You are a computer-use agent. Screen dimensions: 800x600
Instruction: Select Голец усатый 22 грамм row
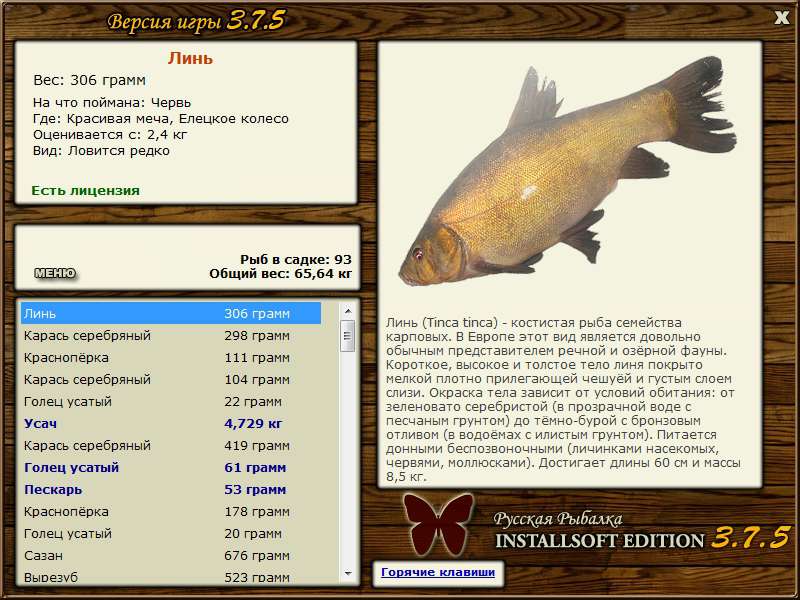[171, 401]
